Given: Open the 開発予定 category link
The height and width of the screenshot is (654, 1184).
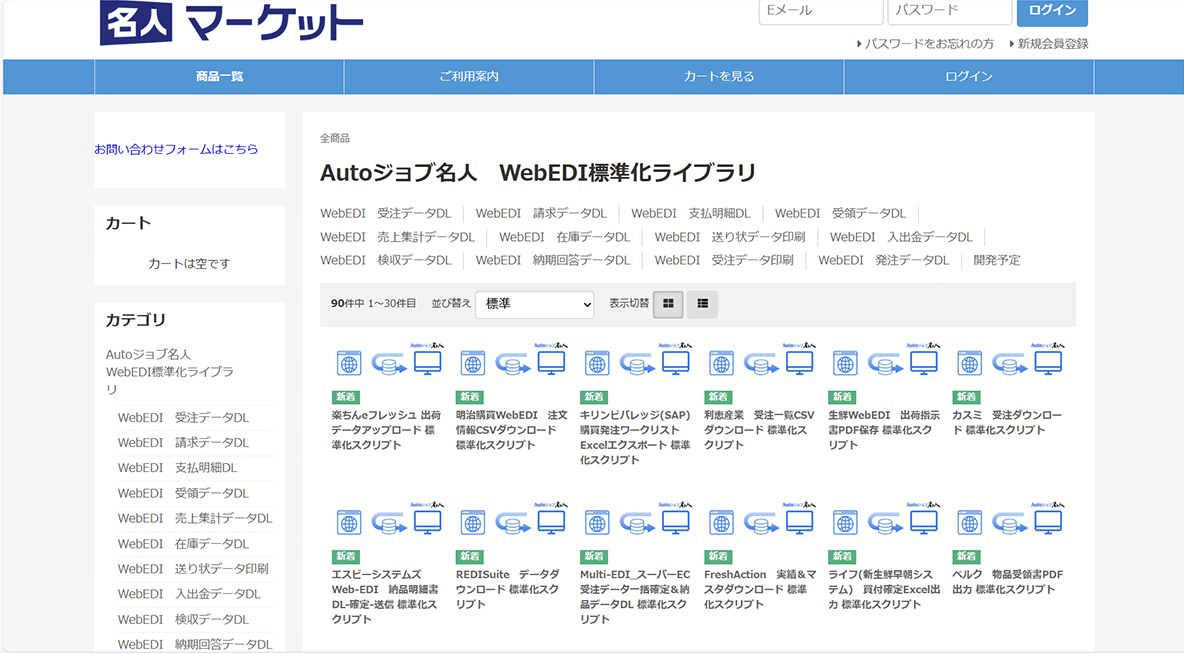Looking at the screenshot, I should (997, 261).
